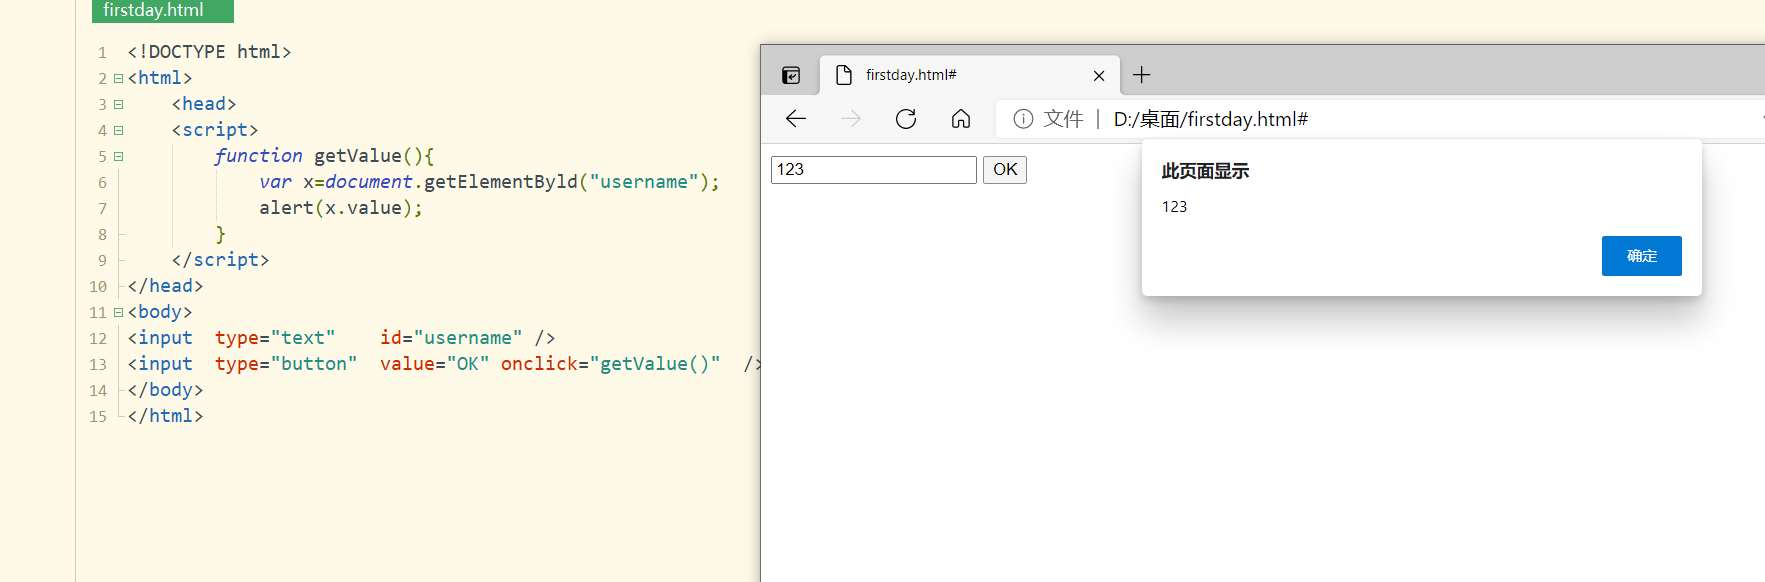The width and height of the screenshot is (1765, 582).
Task: Click alert(x.value); code line
Action: pos(341,208)
